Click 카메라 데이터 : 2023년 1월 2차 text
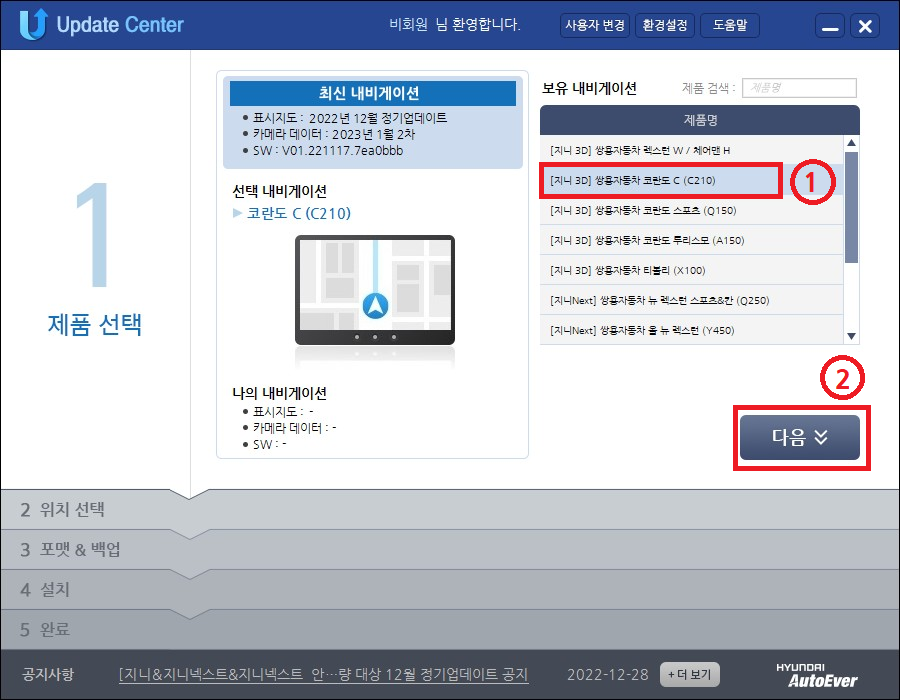Viewport: 900px width, 700px height. pyautogui.click(x=333, y=134)
